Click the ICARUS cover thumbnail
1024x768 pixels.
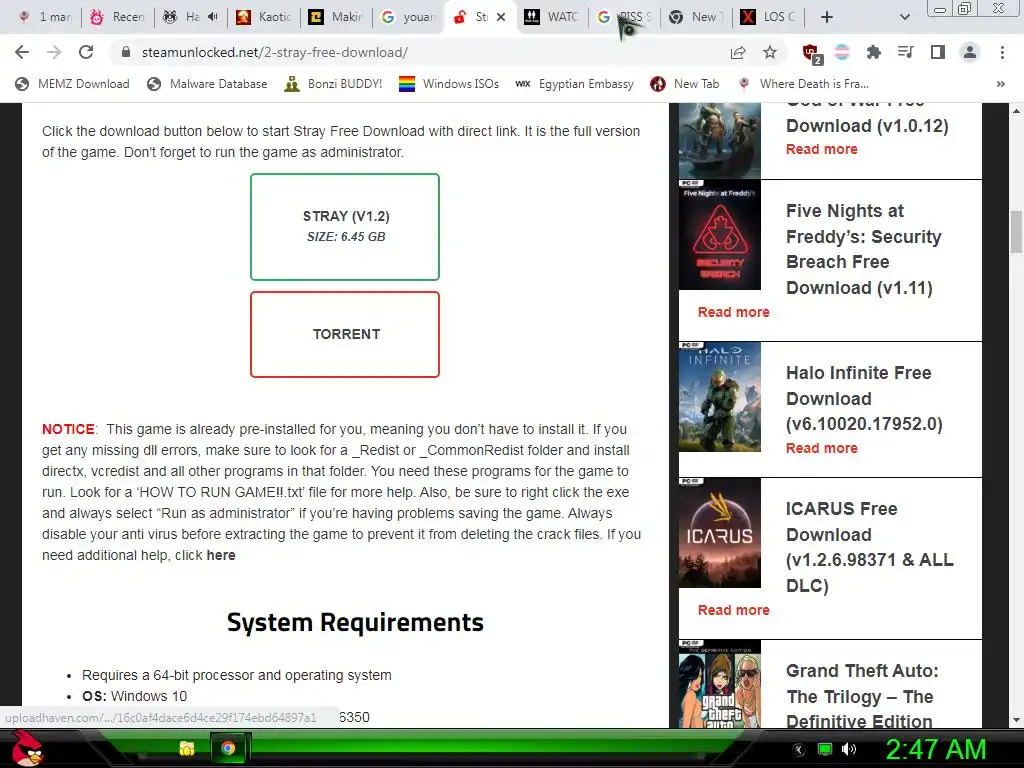click(x=720, y=533)
